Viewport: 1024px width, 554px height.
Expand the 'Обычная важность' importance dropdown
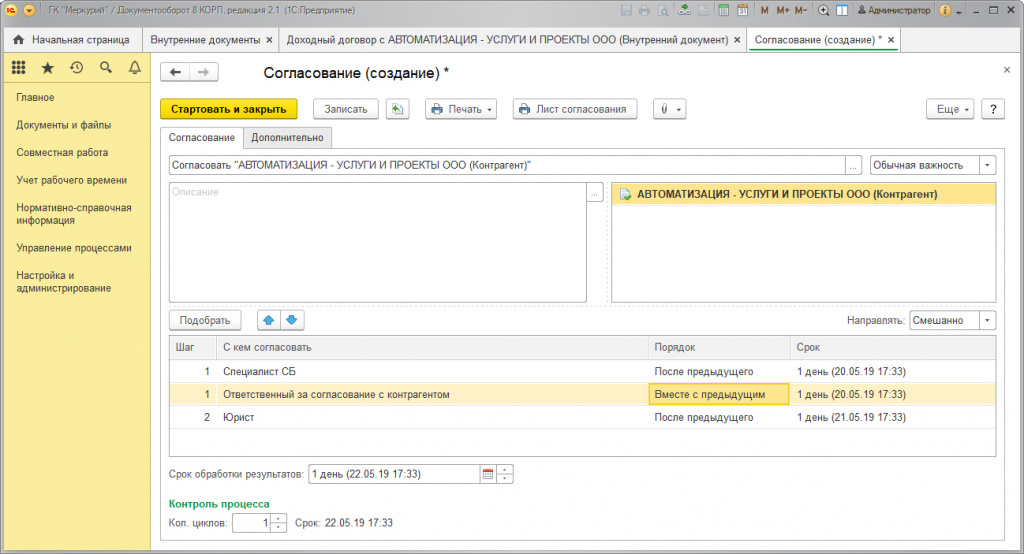(988, 165)
